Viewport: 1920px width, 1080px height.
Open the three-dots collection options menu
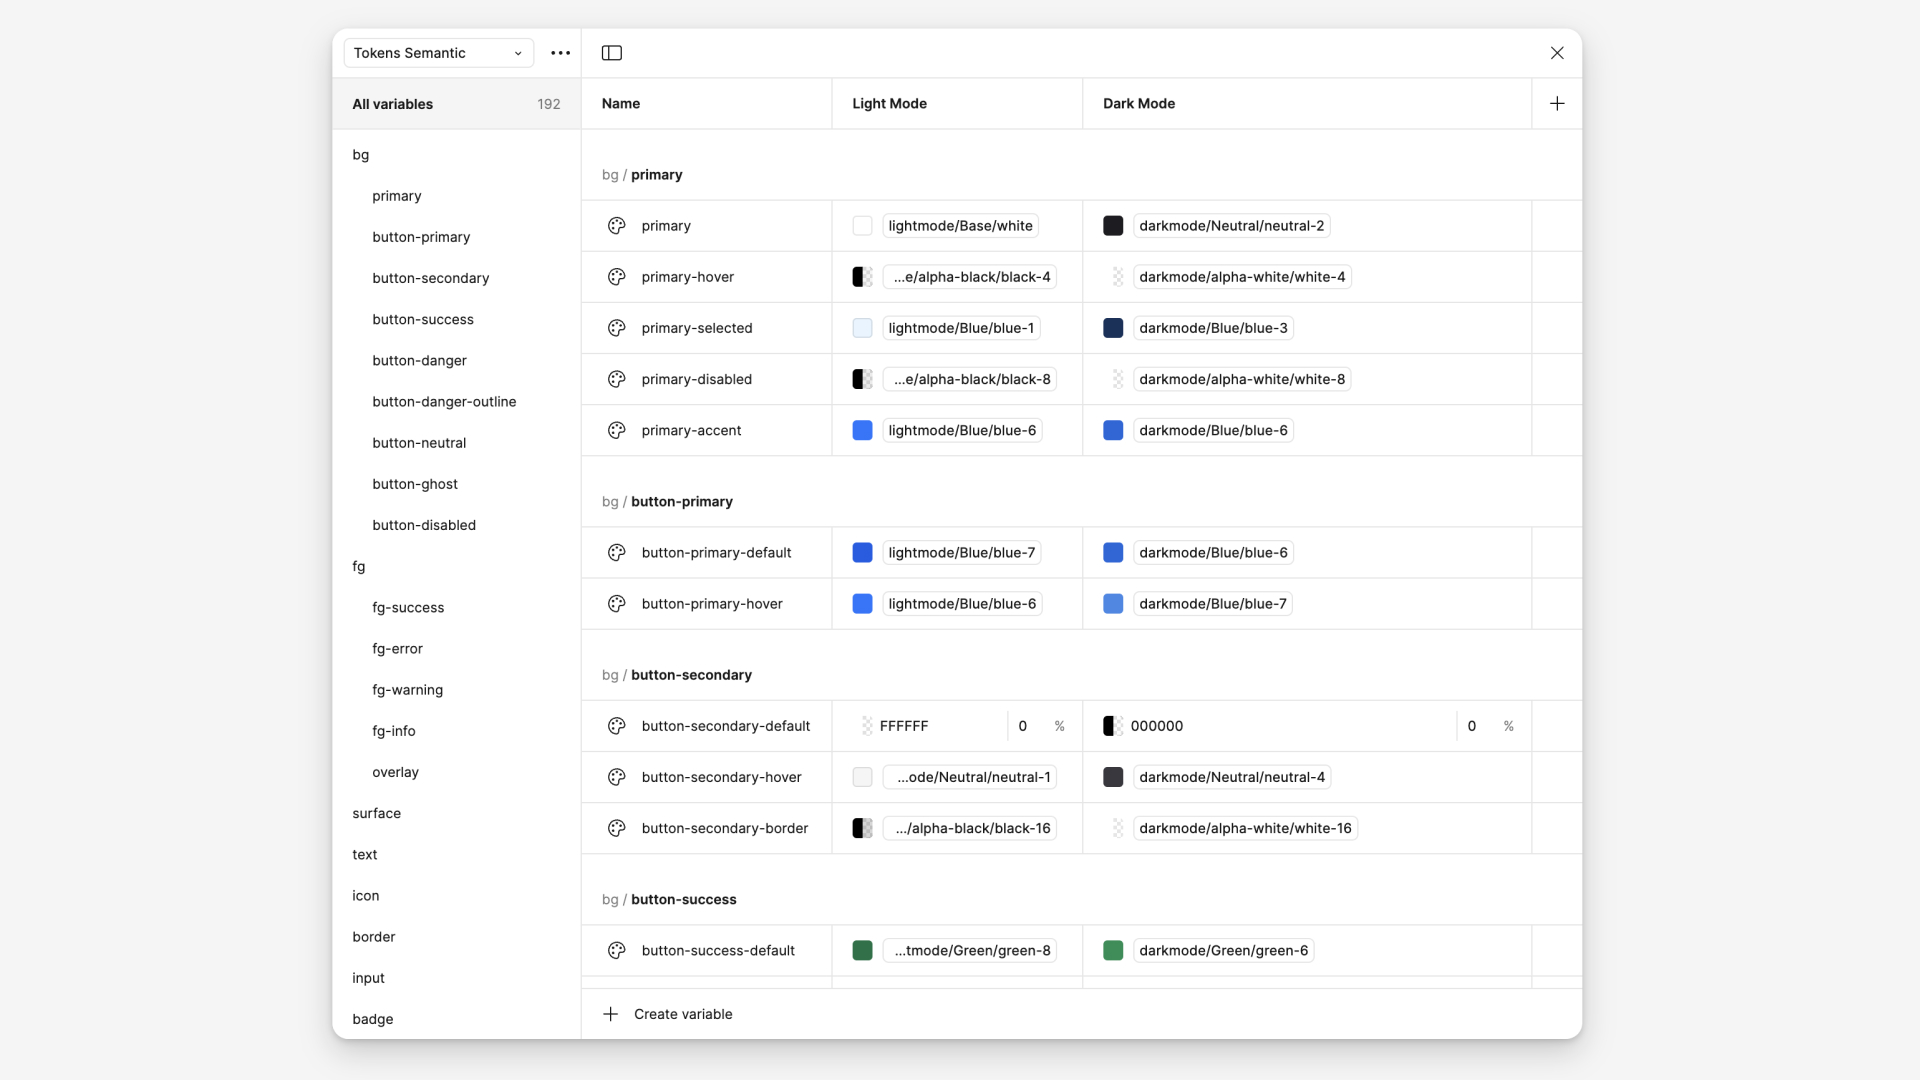[560, 53]
